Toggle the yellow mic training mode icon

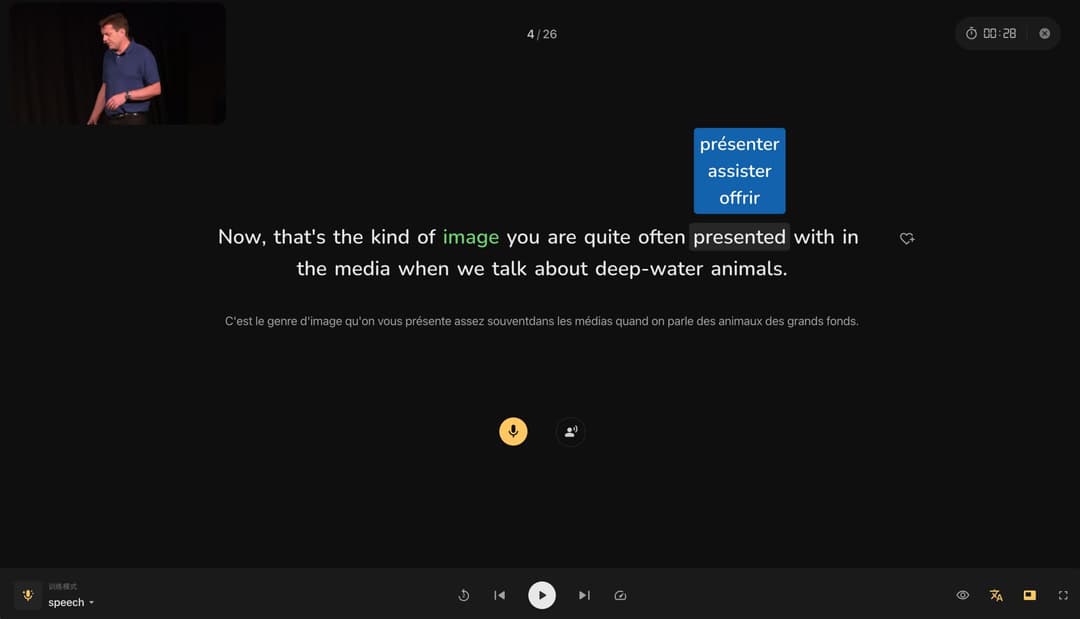(27, 595)
